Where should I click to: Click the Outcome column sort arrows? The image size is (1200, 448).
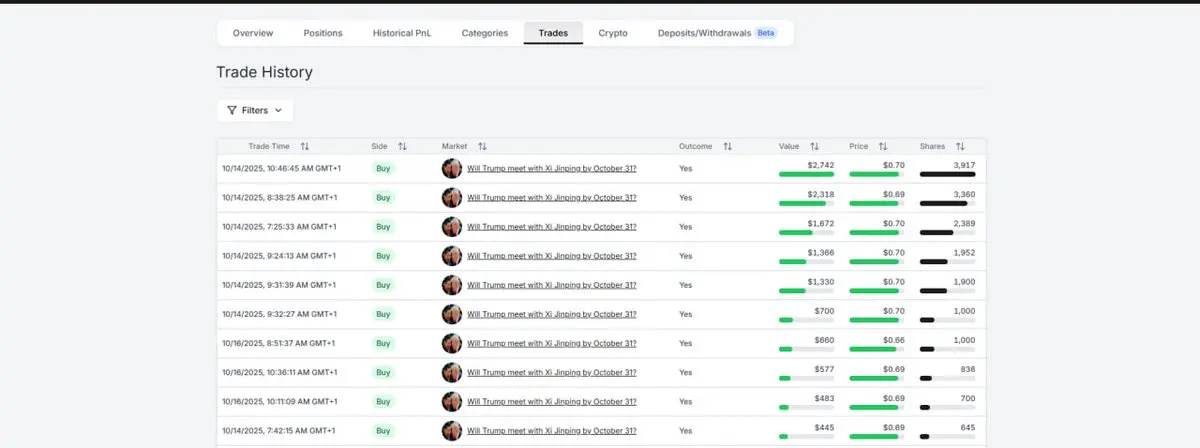728,146
